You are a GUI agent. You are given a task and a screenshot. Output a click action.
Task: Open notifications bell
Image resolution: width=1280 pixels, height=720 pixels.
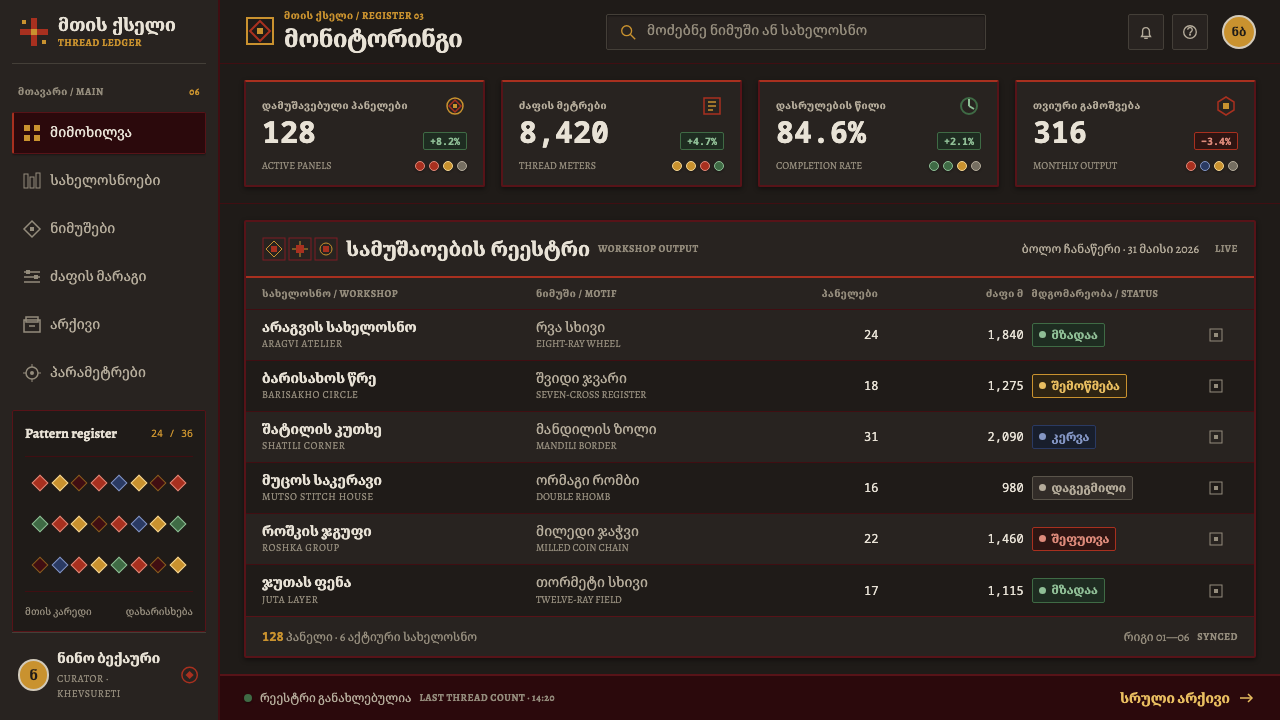1146,32
